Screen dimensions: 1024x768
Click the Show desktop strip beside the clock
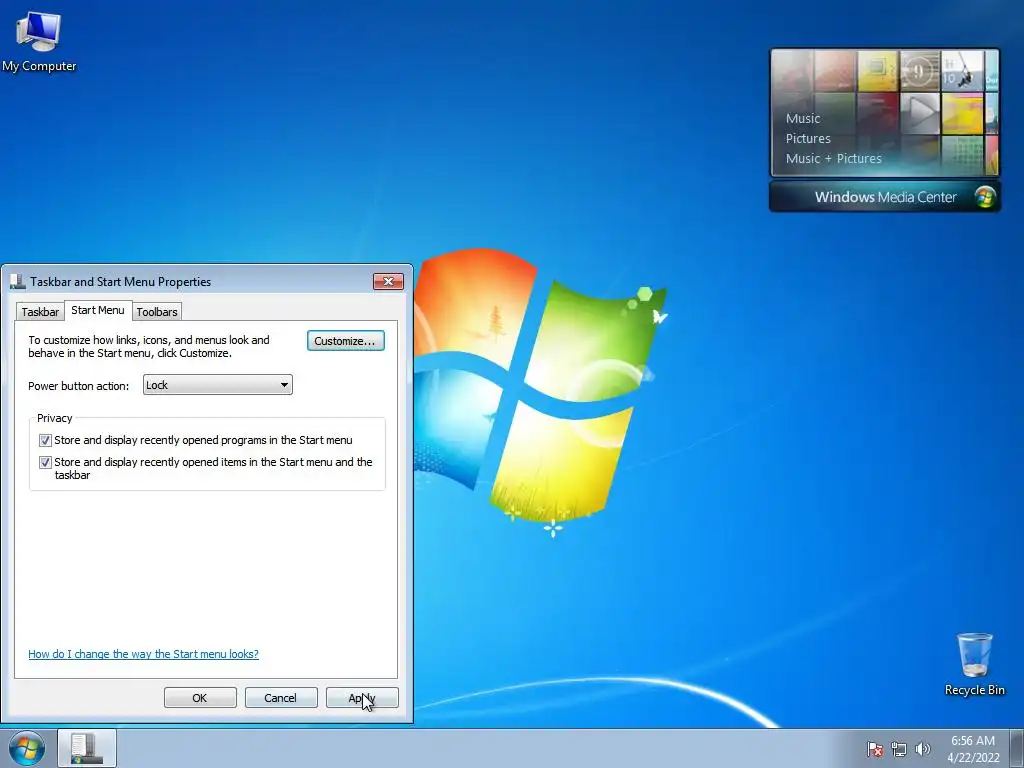click(x=1016, y=748)
